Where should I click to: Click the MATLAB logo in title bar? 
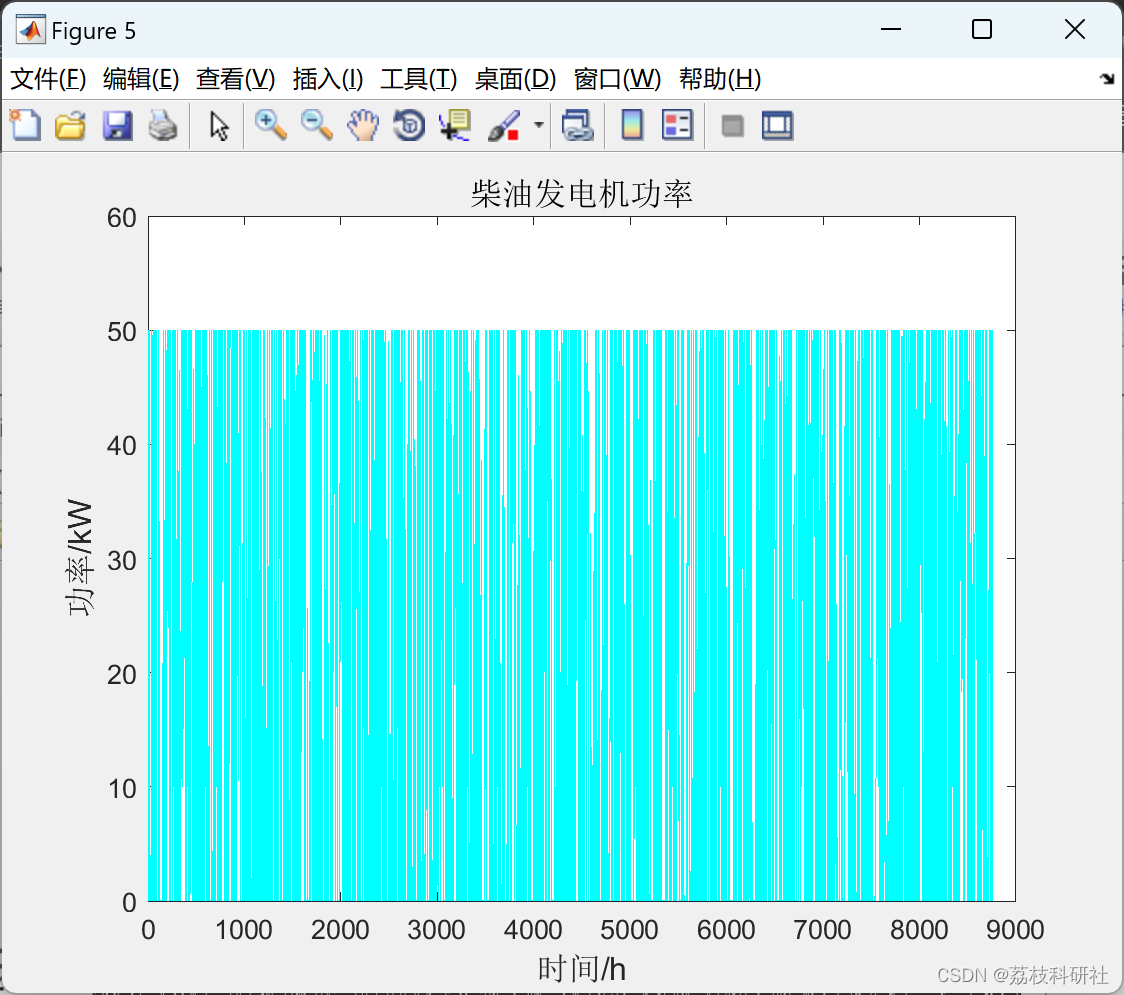[x=31, y=30]
